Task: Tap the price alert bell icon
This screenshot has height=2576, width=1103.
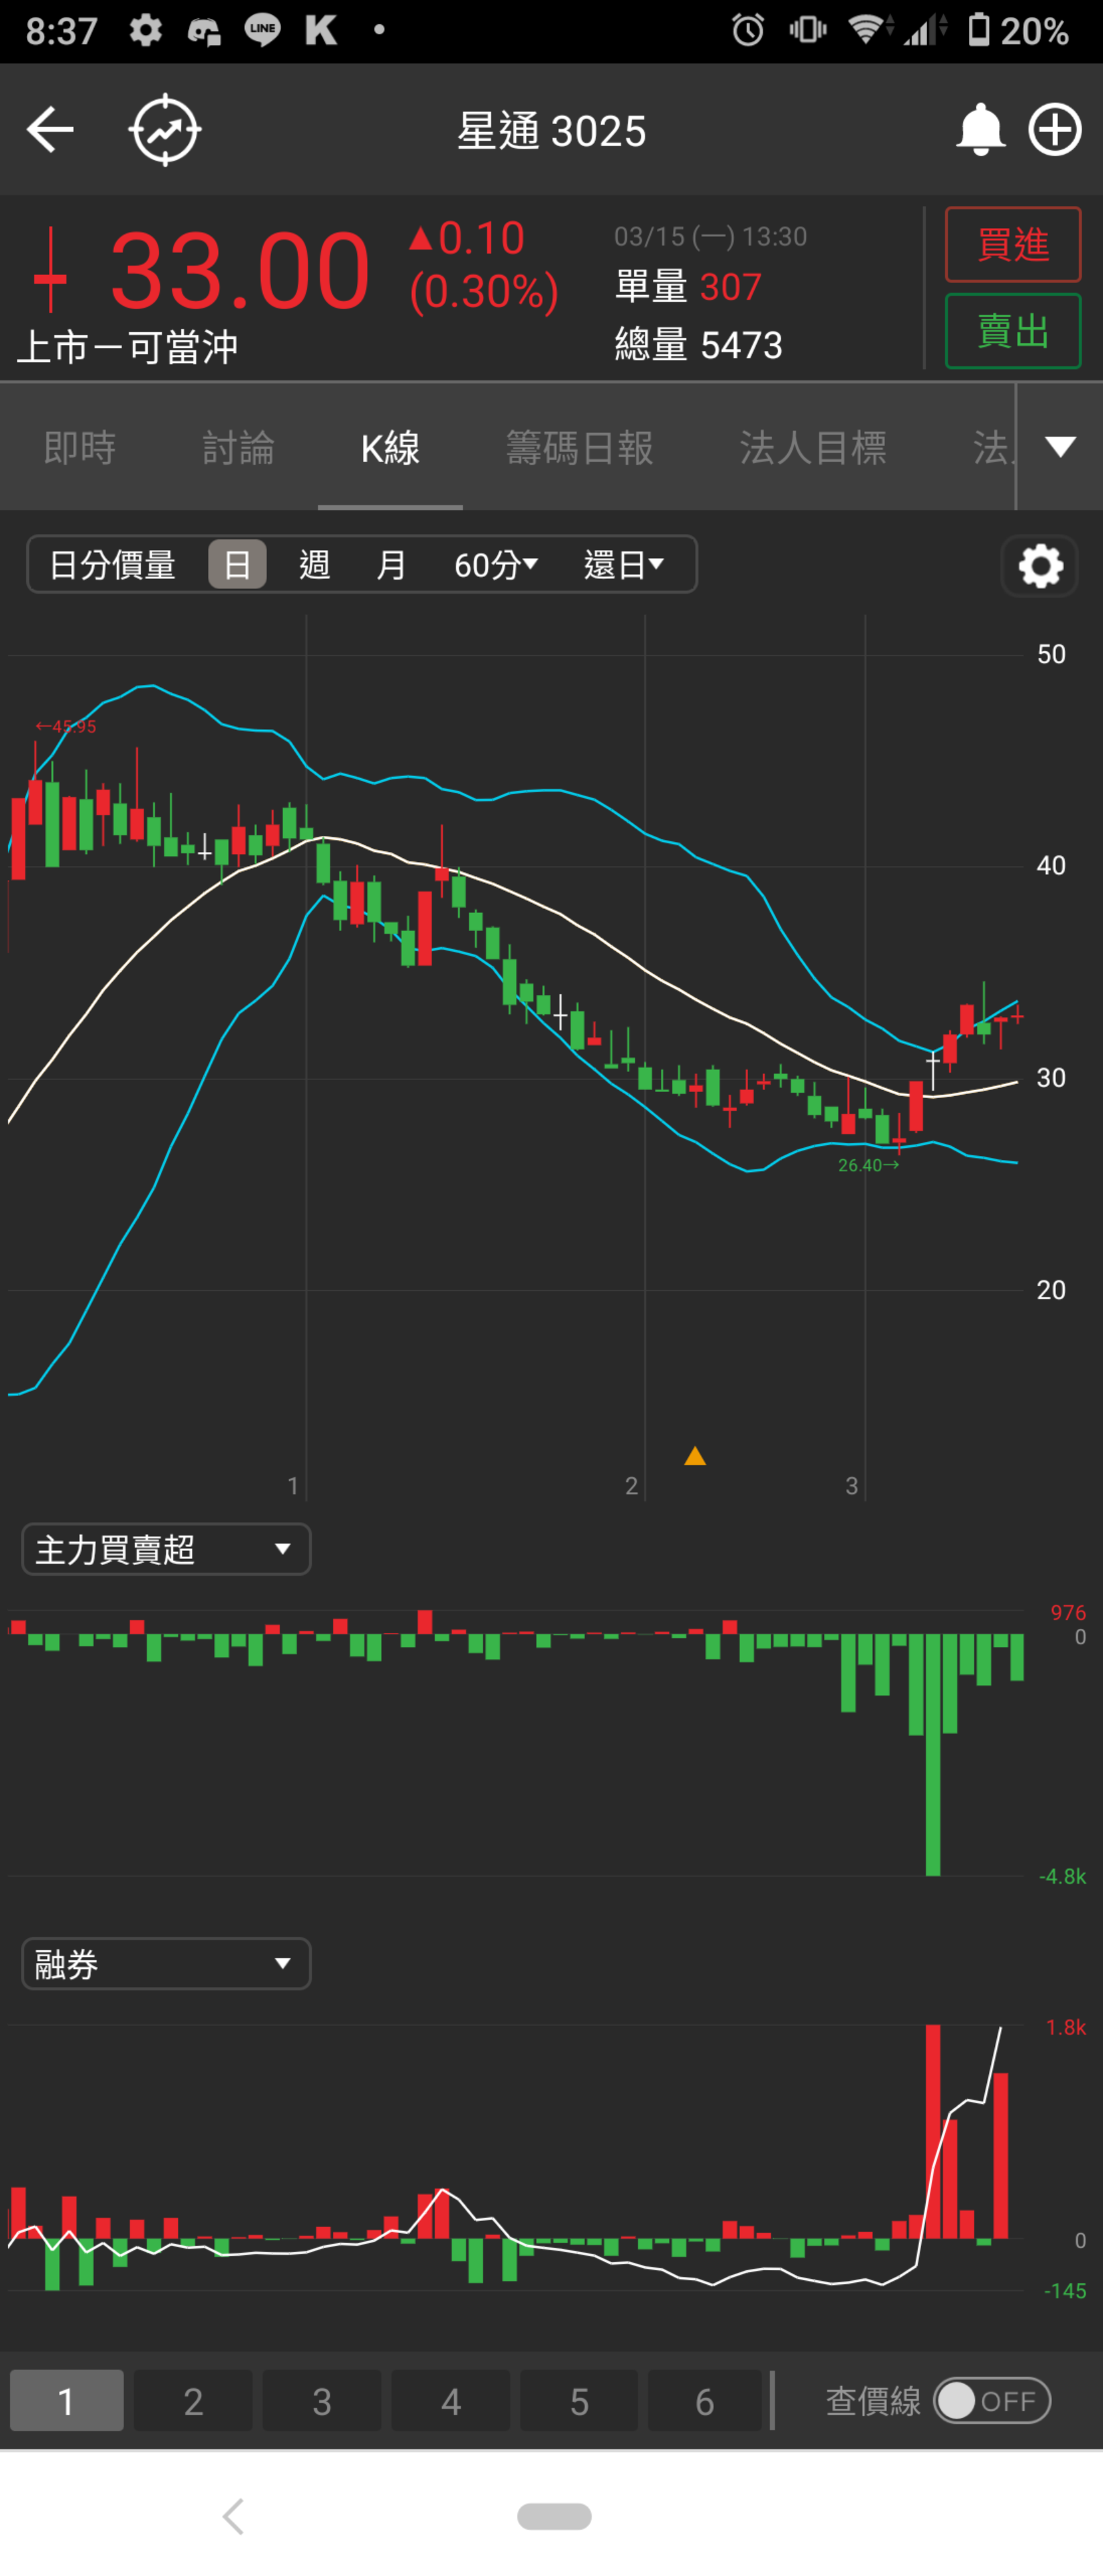Action: coord(979,130)
